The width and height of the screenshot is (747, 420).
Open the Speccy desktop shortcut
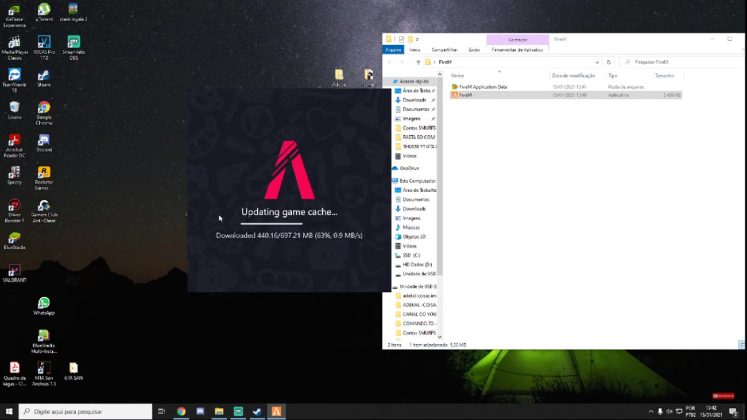[14, 175]
